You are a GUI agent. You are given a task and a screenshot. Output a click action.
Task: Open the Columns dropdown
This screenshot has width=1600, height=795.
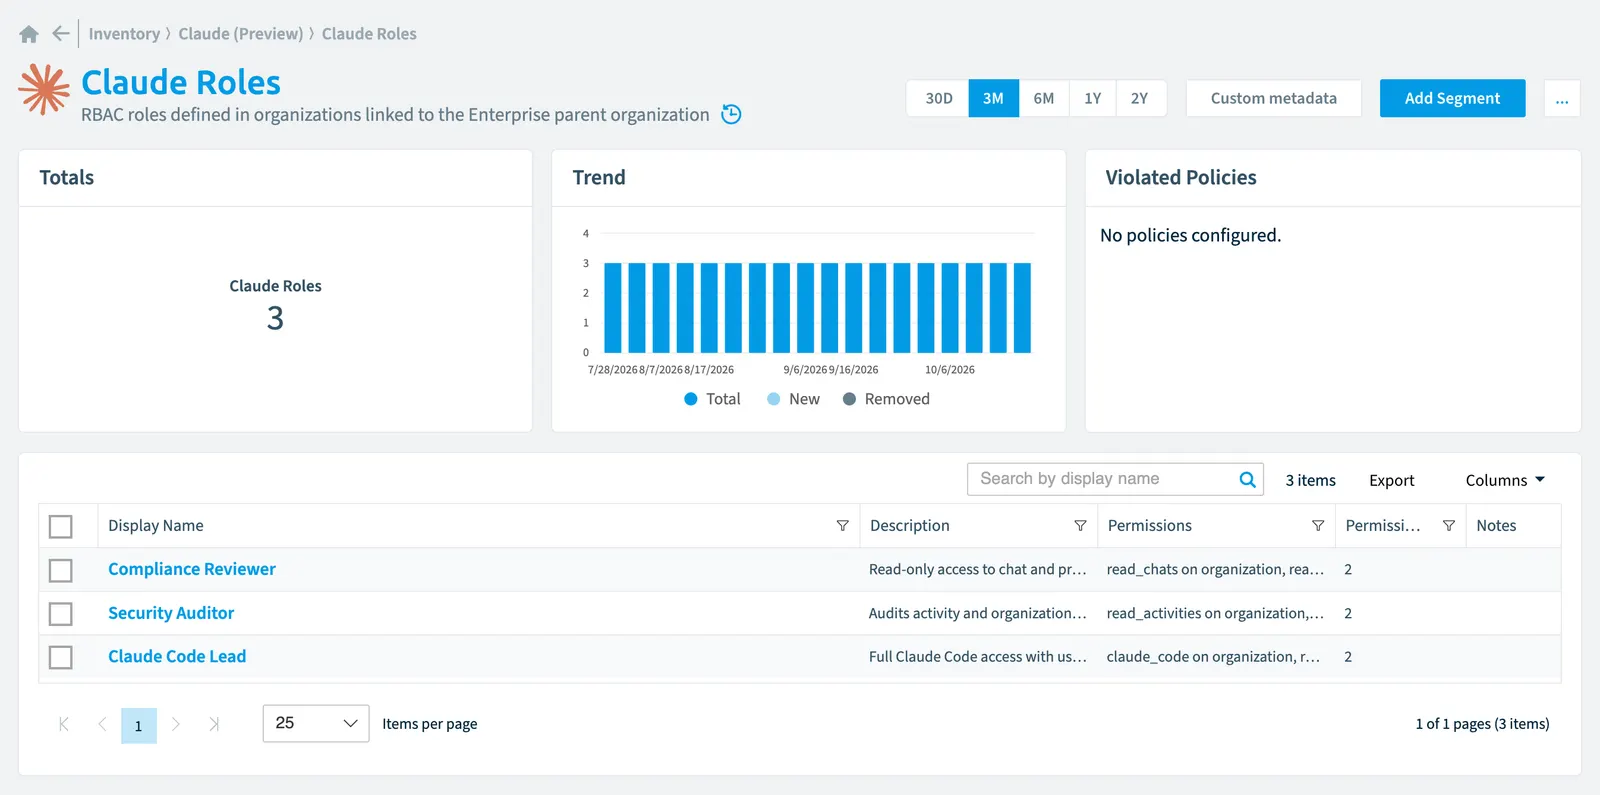(x=1505, y=480)
